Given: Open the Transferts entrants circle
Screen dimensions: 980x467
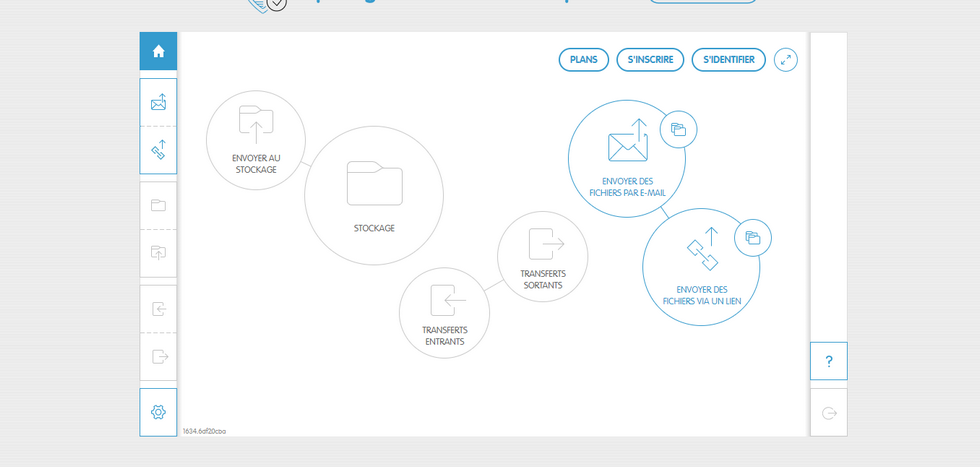Looking at the screenshot, I should tap(444, 312).
